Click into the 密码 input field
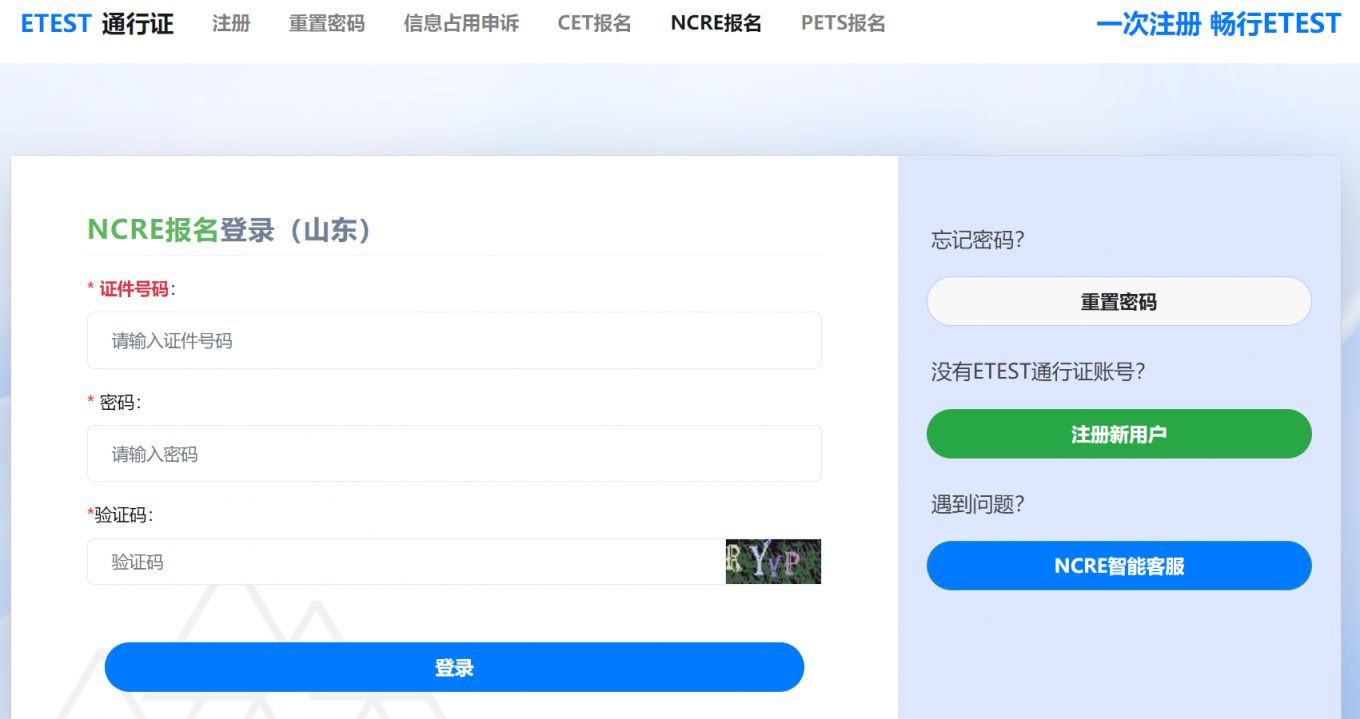The image size is (1360, 719). point(454,454)
